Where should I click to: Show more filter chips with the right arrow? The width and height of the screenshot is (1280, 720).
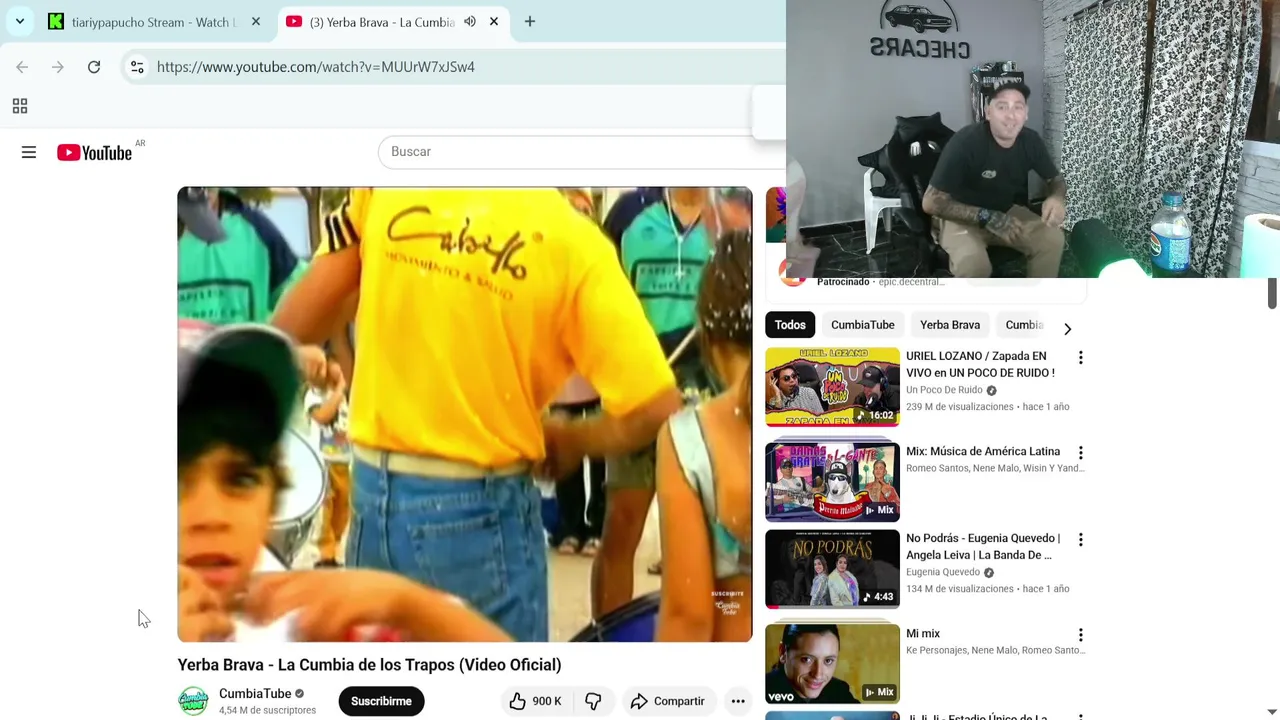click(1067, 328)
